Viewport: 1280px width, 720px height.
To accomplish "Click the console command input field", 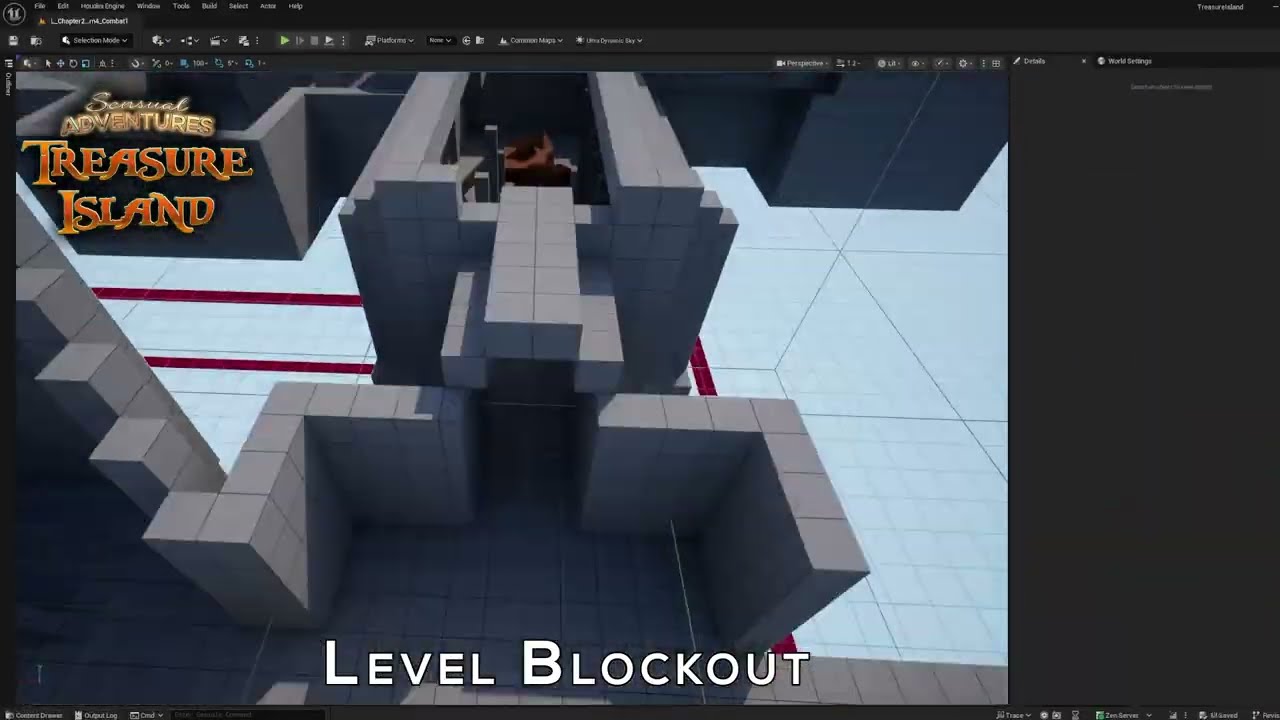I will point(247,715).
